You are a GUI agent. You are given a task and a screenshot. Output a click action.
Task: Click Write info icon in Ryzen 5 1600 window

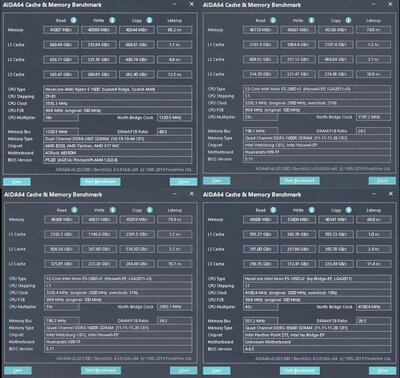112,20
